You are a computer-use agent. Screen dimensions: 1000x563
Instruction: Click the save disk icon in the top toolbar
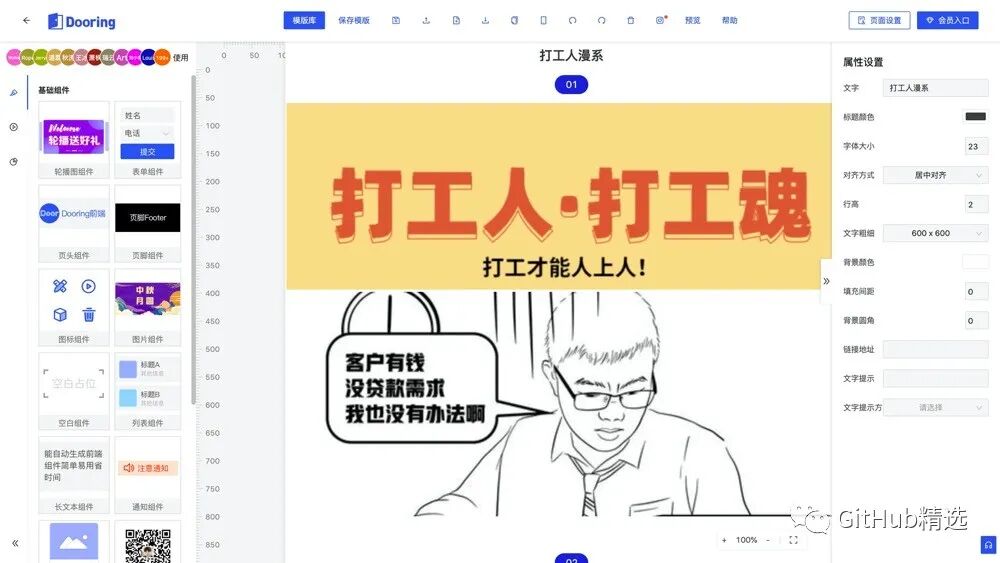396,20
